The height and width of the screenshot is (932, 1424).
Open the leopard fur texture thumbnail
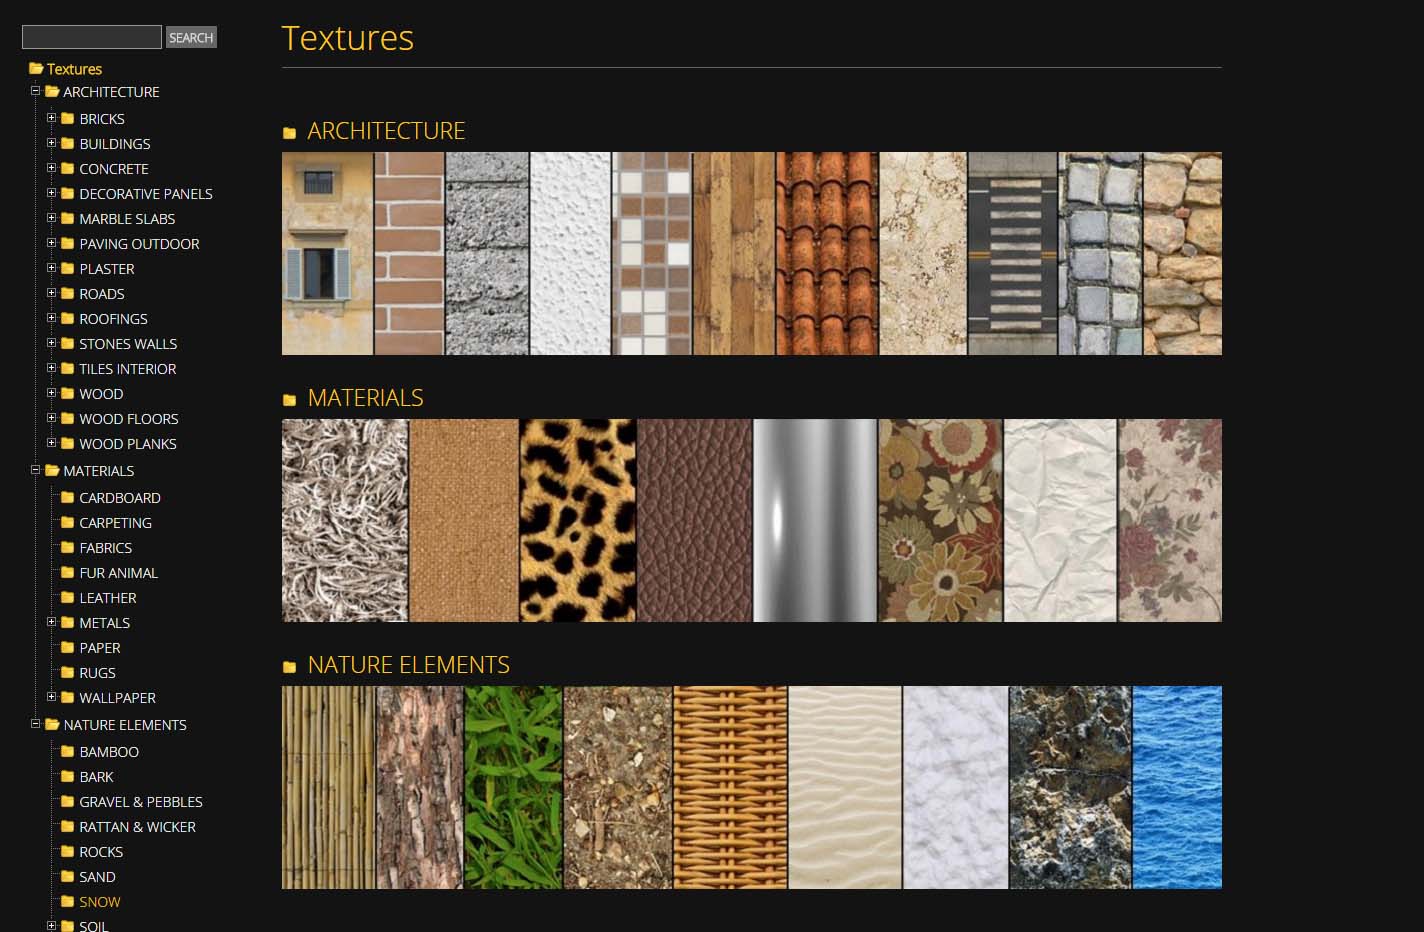pyautogui.click(x=577, y=520)
